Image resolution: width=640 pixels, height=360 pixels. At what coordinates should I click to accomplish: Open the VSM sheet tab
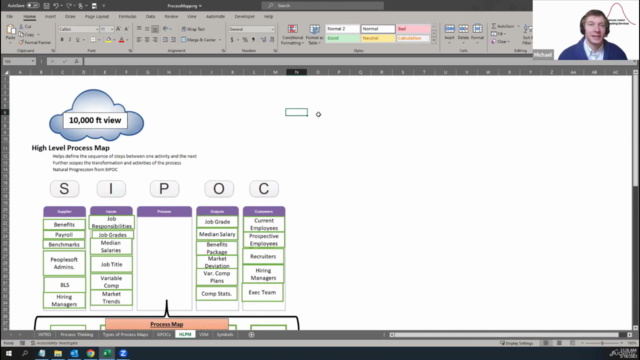[204, 335]
